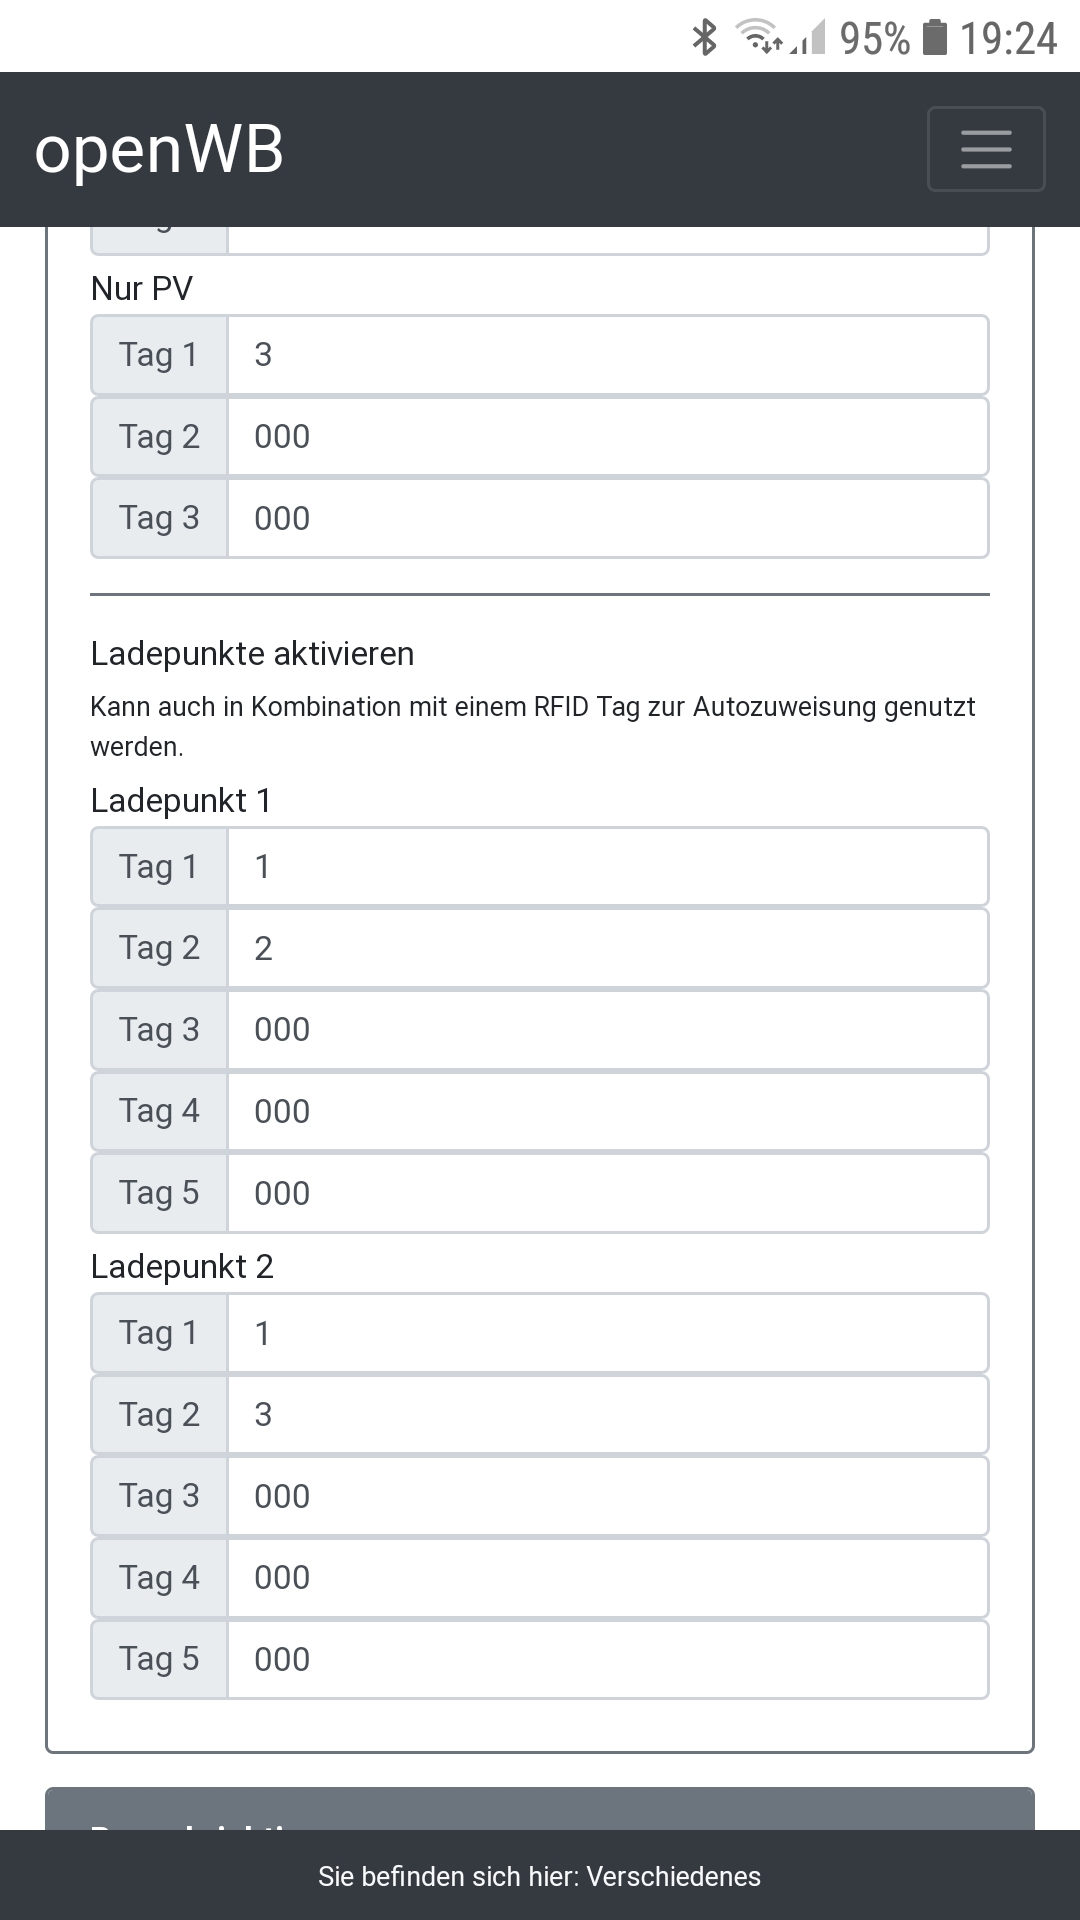Viewport: 1080px width, 1920px height.
Task: Select Ladepunkt 1 Tag 4 input
Action: click(x=608, y=1111)
